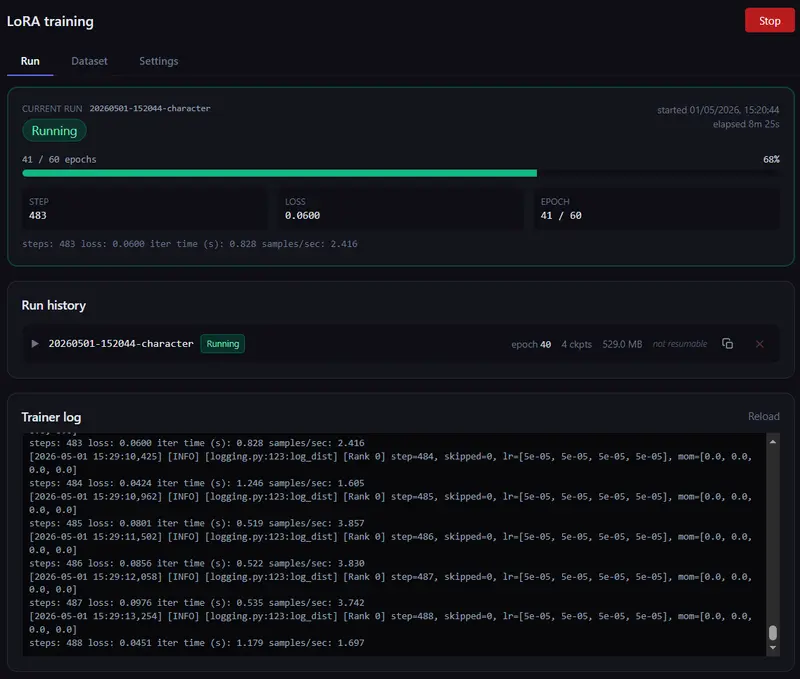The width and height of the screenshot is (800, 679).
Task: Click the "elapsed 8m 25s" text
Action: point(746,124)
